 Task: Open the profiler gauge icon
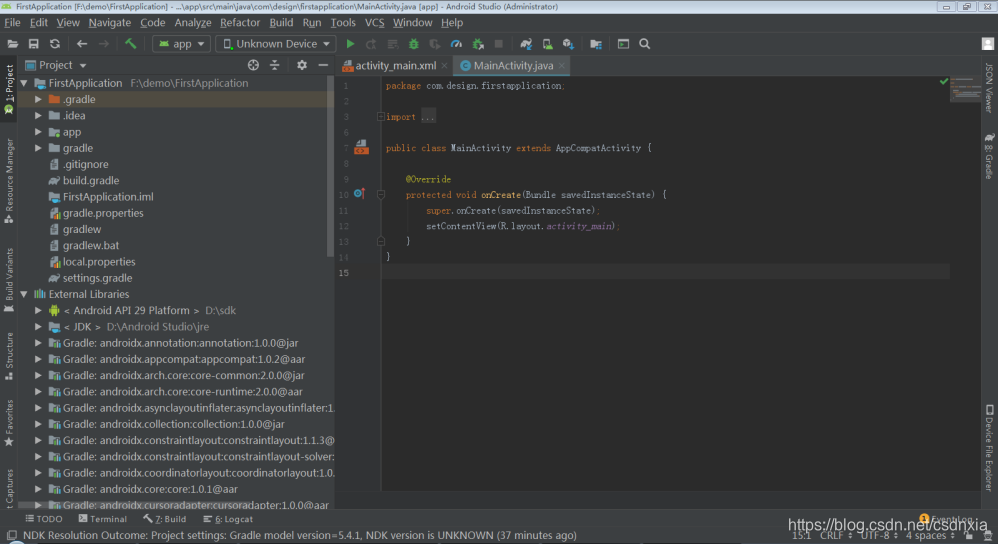click(x=456, y=44)
